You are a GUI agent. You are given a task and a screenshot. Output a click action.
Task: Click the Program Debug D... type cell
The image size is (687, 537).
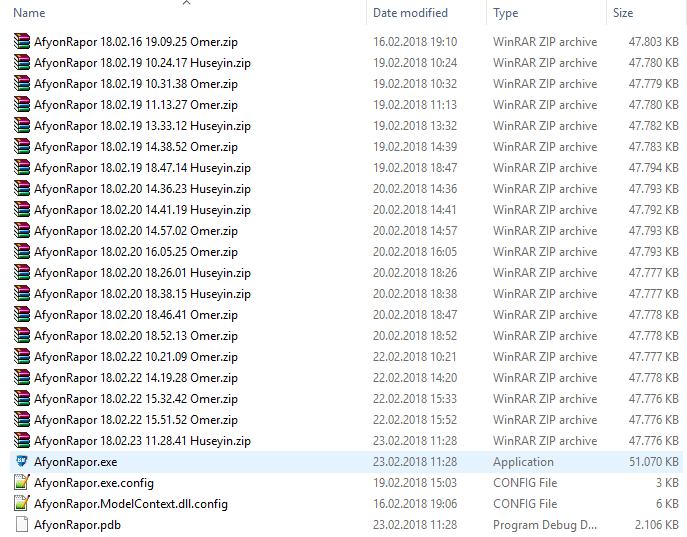[545, 525]
